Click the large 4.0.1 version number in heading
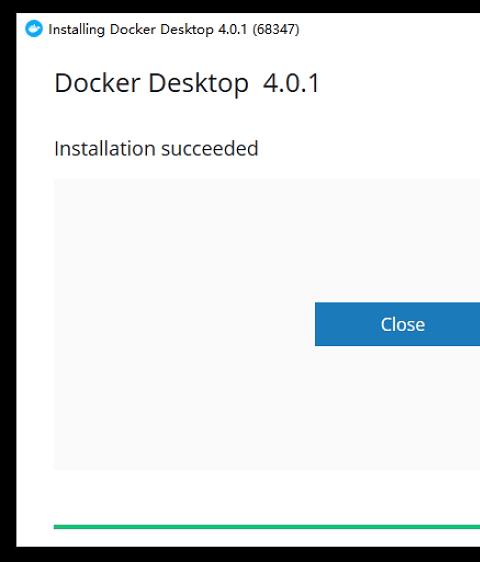The width and height of the screenshot is (480, 562). (x=291, y=83)
